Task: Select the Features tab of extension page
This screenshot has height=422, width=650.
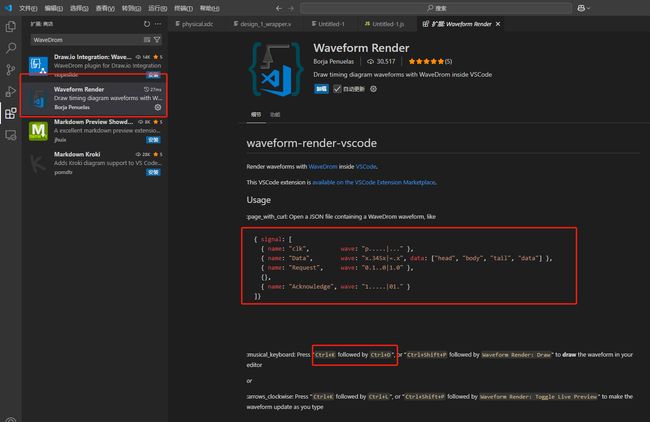Action: click(x=275, y=114)
